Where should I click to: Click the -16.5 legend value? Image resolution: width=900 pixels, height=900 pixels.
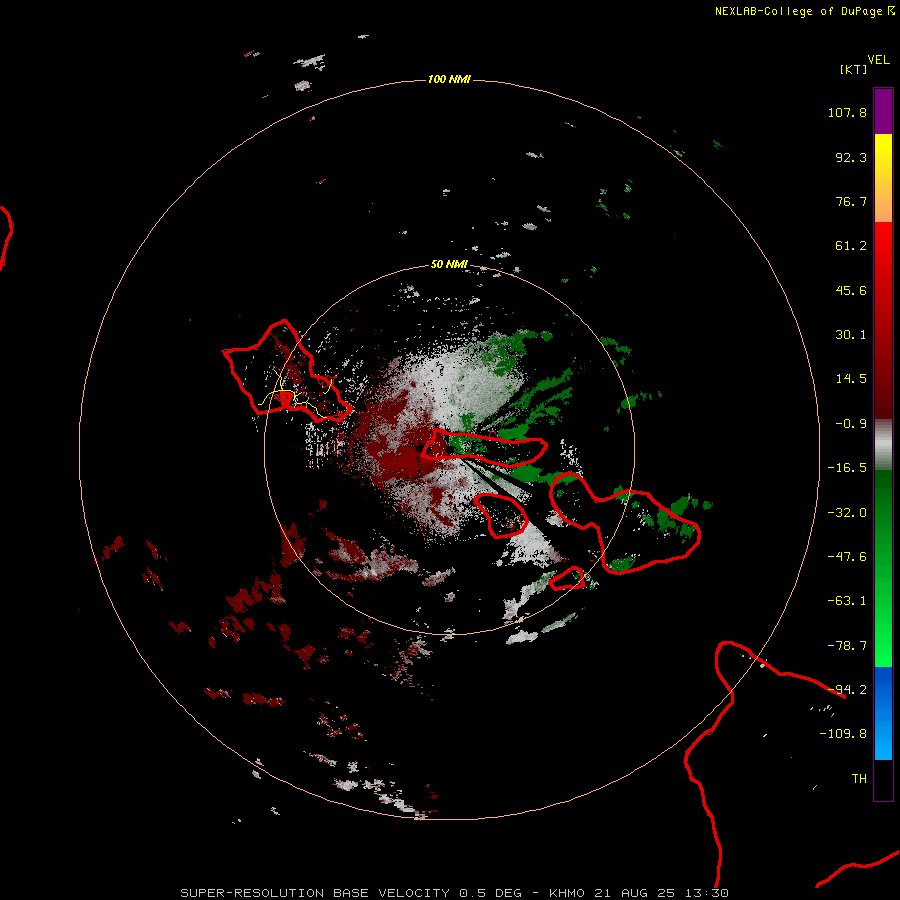point(847,468)
